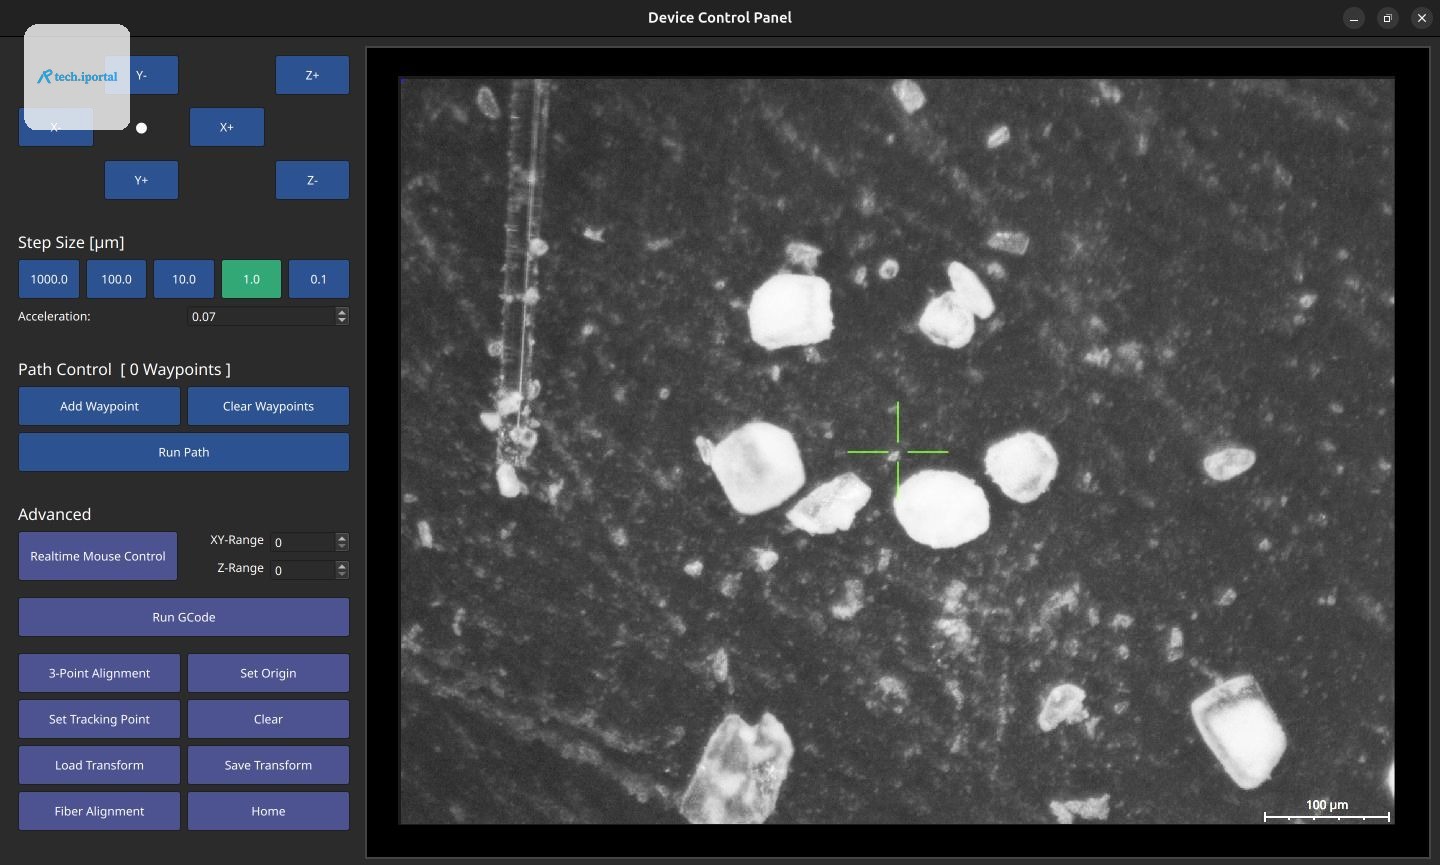Select the 10.0 step size
The image size is (1440, 865).
click(x=184, y=279)
